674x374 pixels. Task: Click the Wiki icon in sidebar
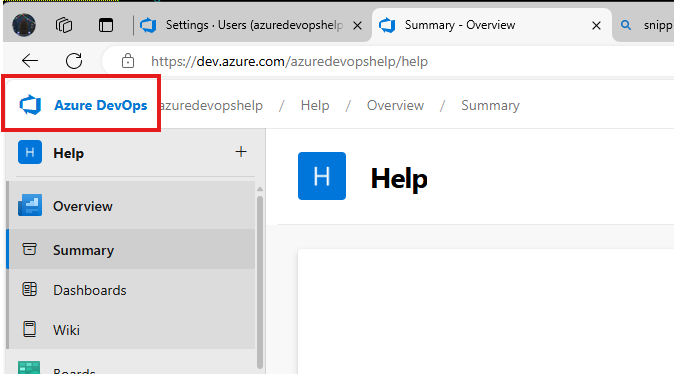point(29,329)
